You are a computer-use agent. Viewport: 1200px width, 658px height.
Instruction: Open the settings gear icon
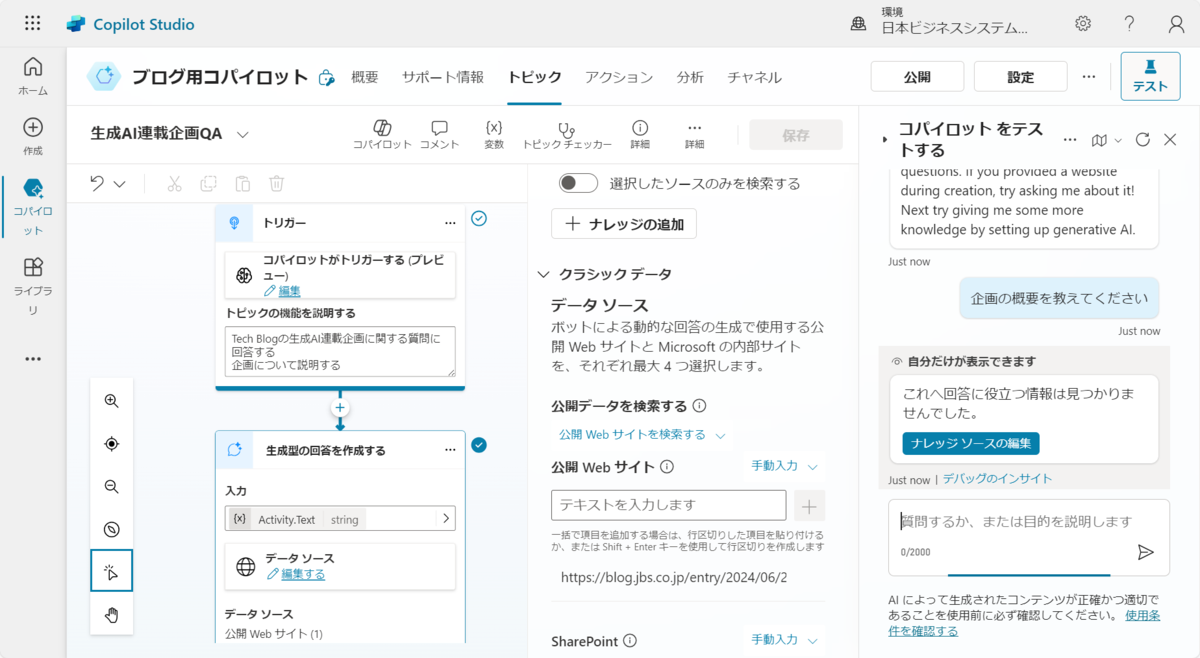click(x=1083, y=23)
